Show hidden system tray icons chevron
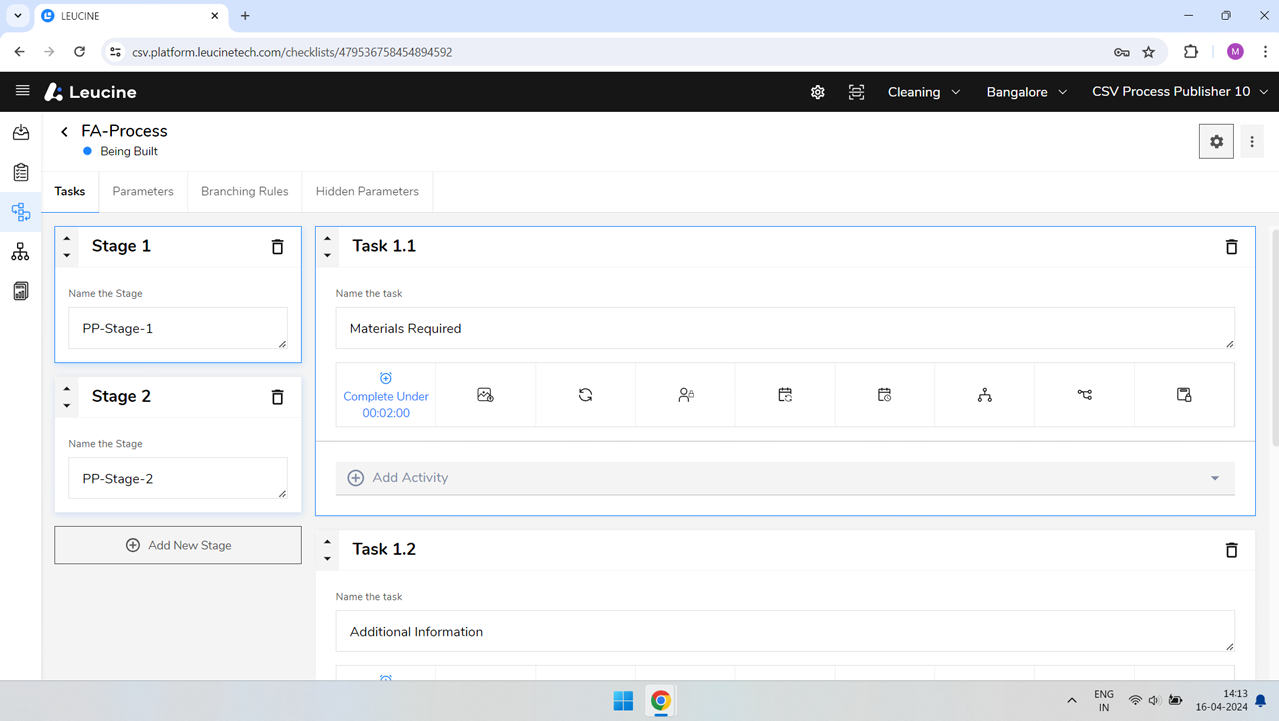This screenshot has width=1279, height=721. click(x=1072, y=701)
